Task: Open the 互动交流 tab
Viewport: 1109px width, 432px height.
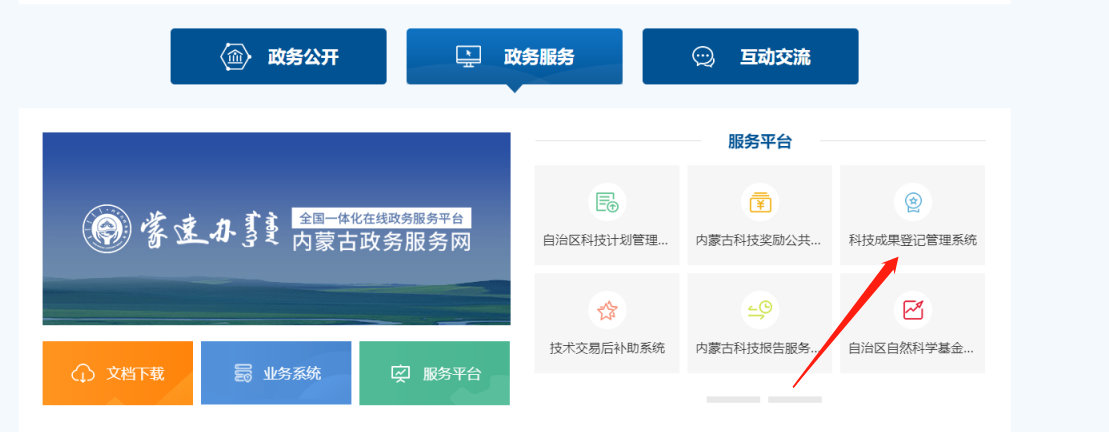Action: click(750, 57)
